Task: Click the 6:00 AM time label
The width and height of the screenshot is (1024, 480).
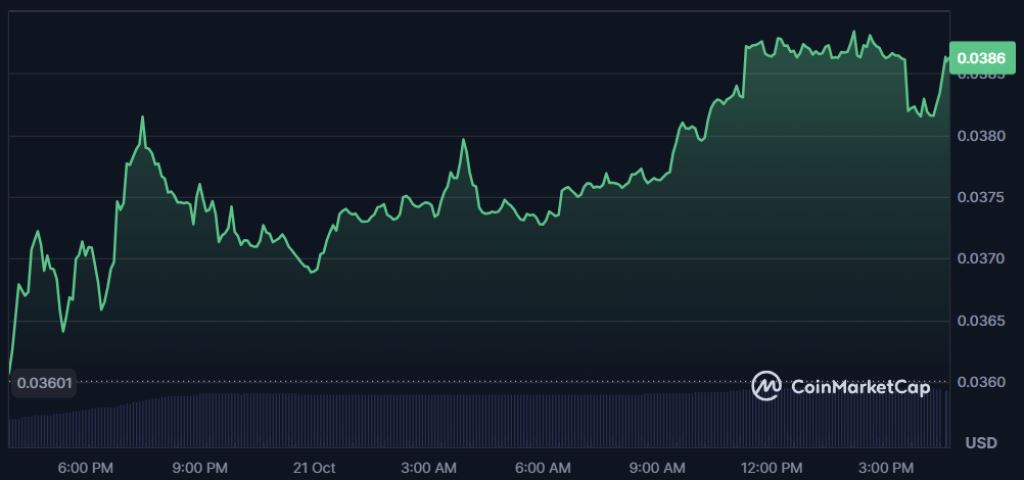Action: coord(543,468)
